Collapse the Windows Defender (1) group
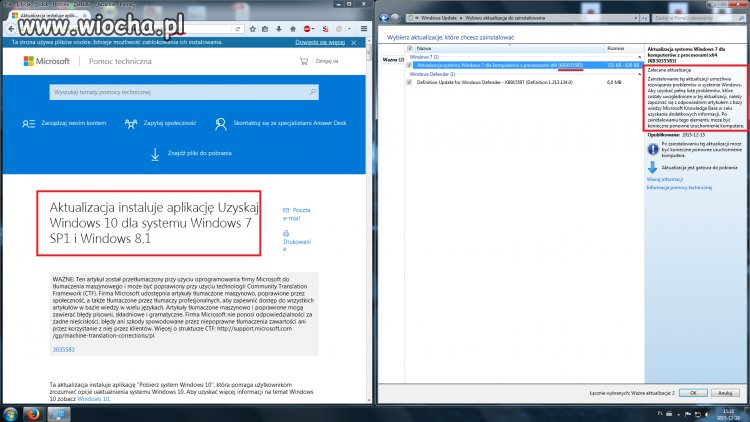The height and width of the screenshot is (422, 750). click(x=639, y=75)
